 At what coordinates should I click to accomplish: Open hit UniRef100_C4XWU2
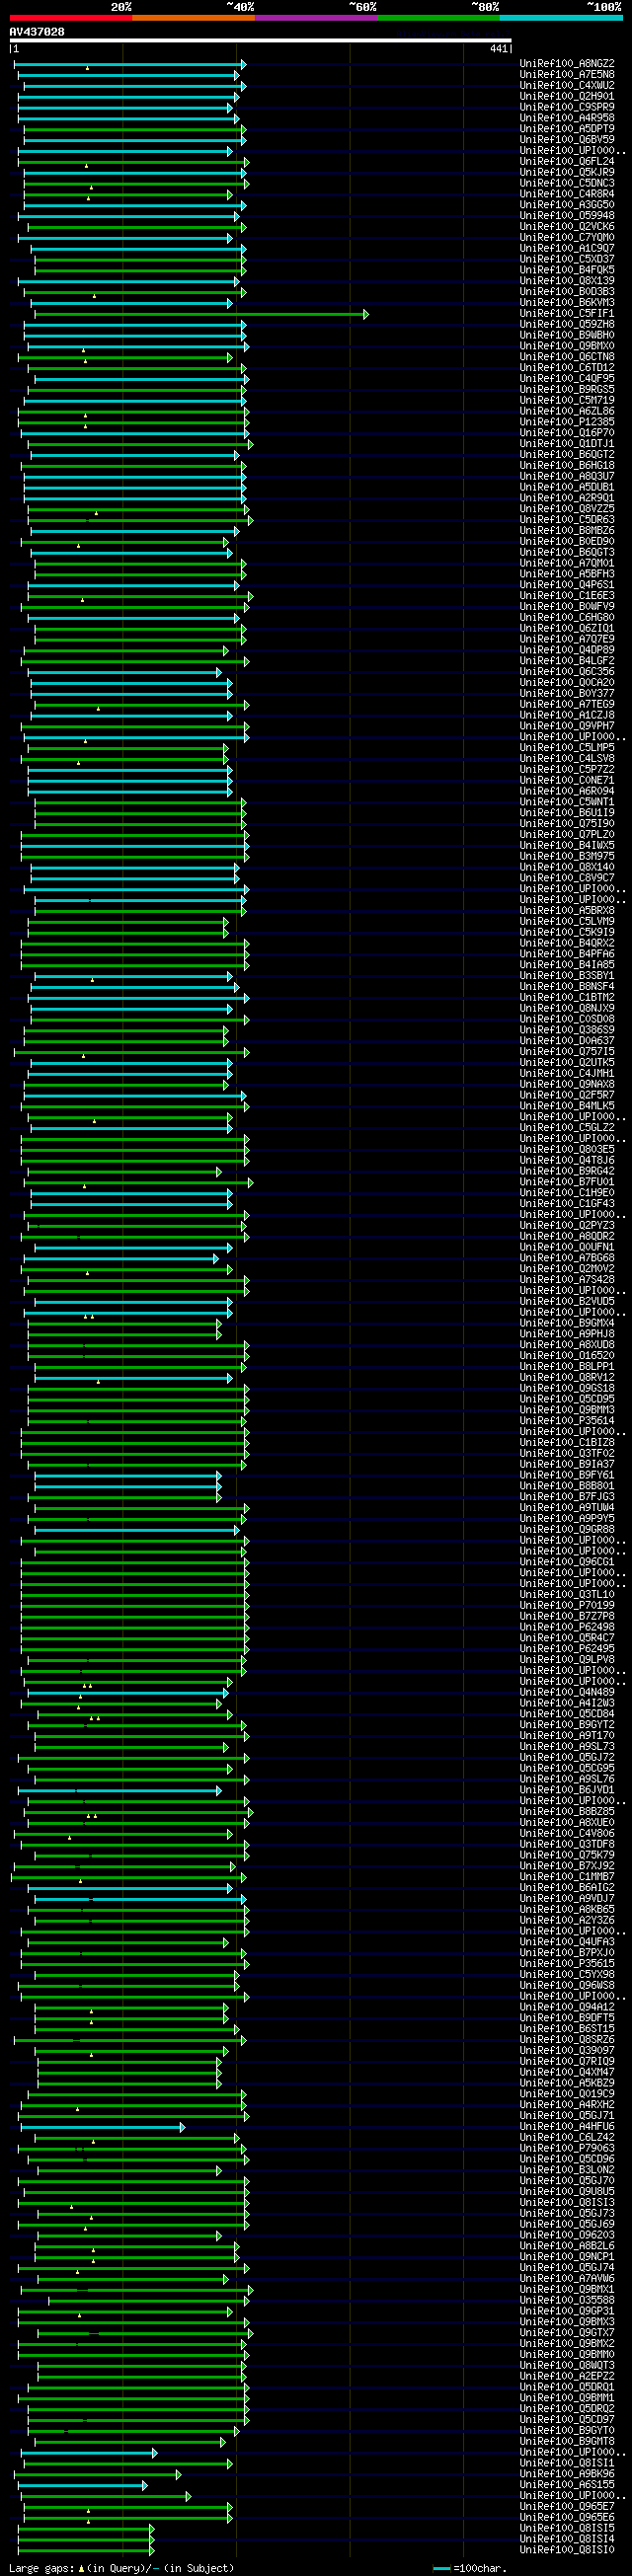click(567, 86)
